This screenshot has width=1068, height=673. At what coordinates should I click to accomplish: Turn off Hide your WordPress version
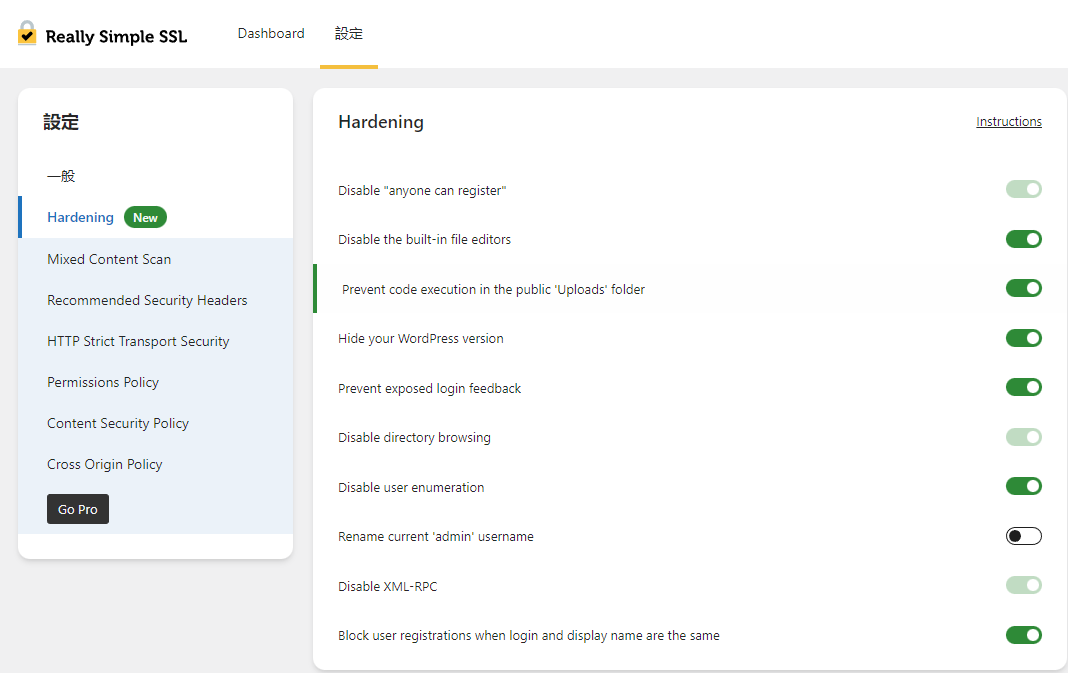[x=1023, y=338]
